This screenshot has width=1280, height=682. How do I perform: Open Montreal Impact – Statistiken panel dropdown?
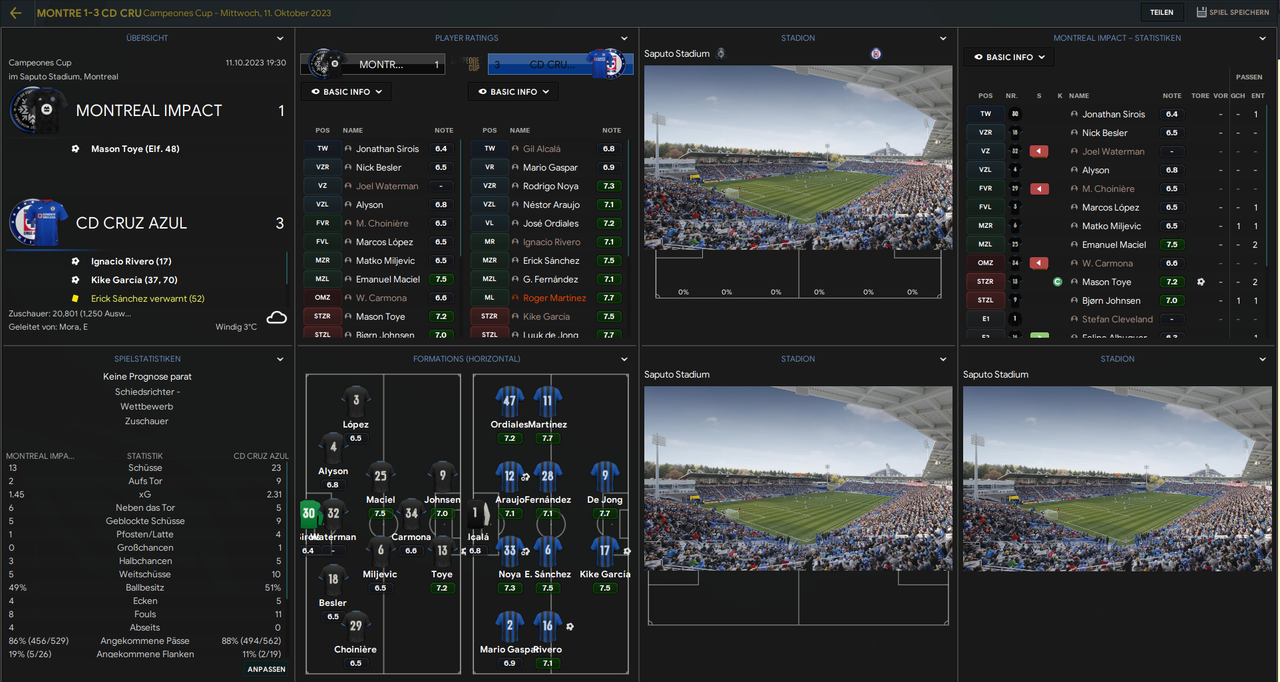tap(1264, 39)
